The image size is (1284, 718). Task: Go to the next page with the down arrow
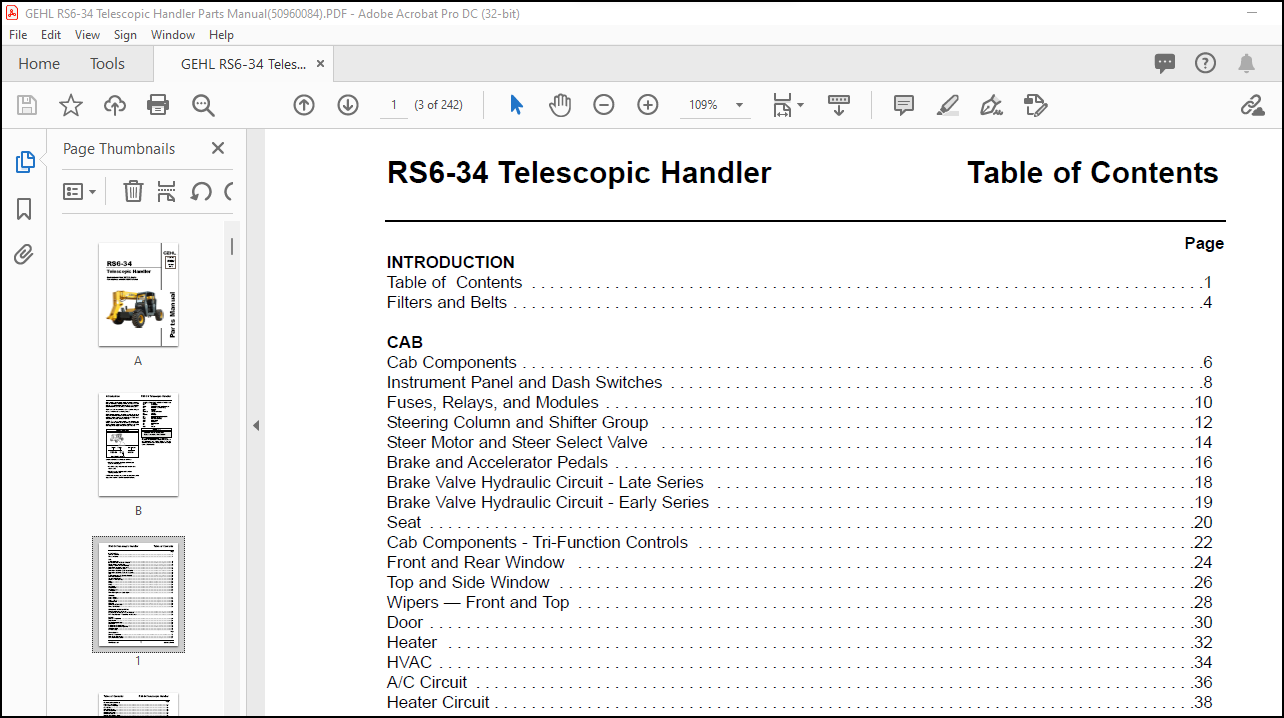(x=348, y=105)
